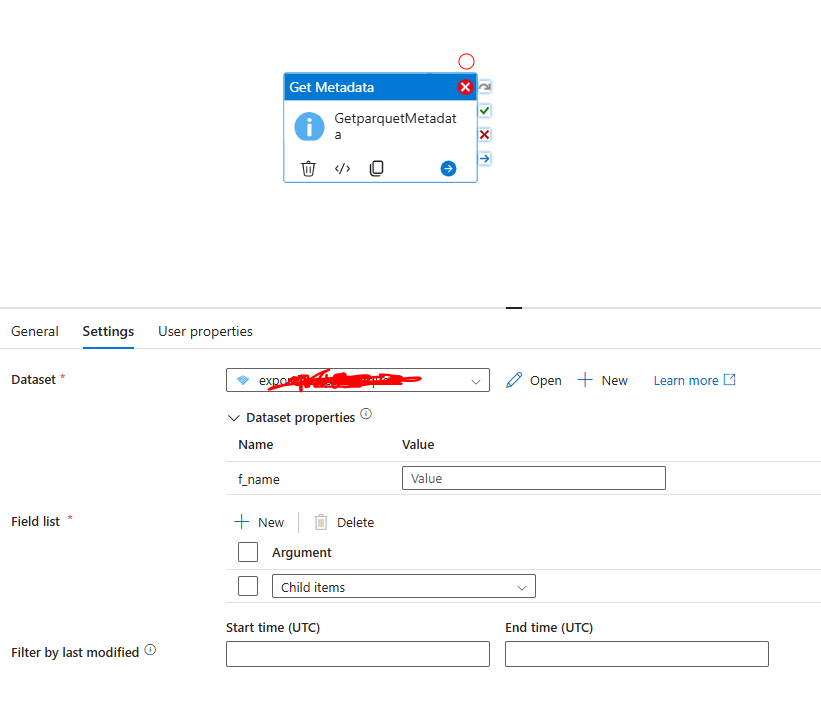
Task: Switch to the General tab
Action: click(35, 331)
